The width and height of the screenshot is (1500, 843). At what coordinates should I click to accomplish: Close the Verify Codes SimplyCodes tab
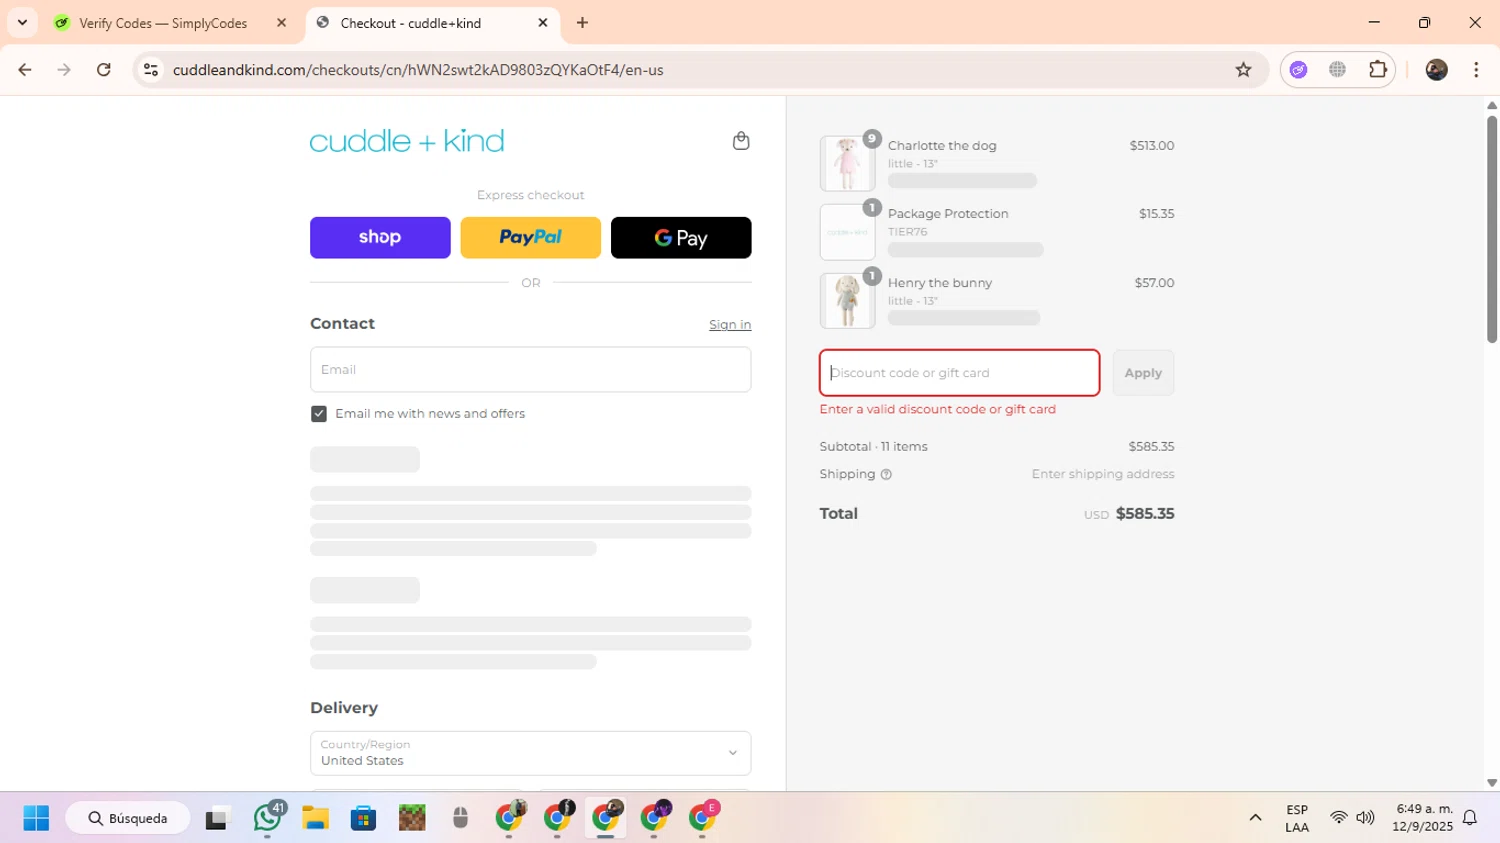281,23
